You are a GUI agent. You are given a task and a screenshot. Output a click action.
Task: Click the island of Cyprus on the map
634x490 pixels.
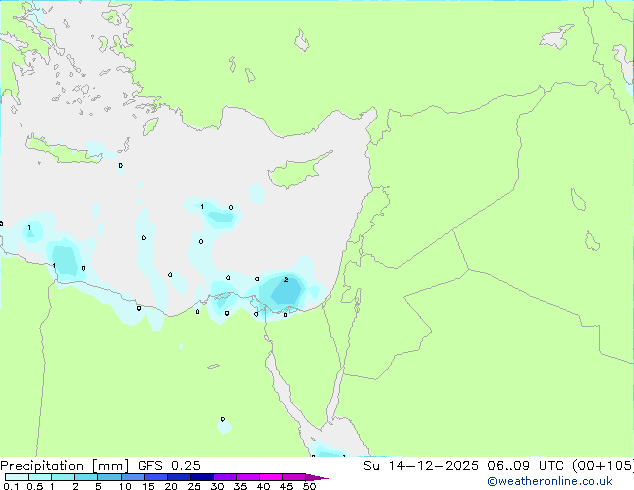click(295, 172)
